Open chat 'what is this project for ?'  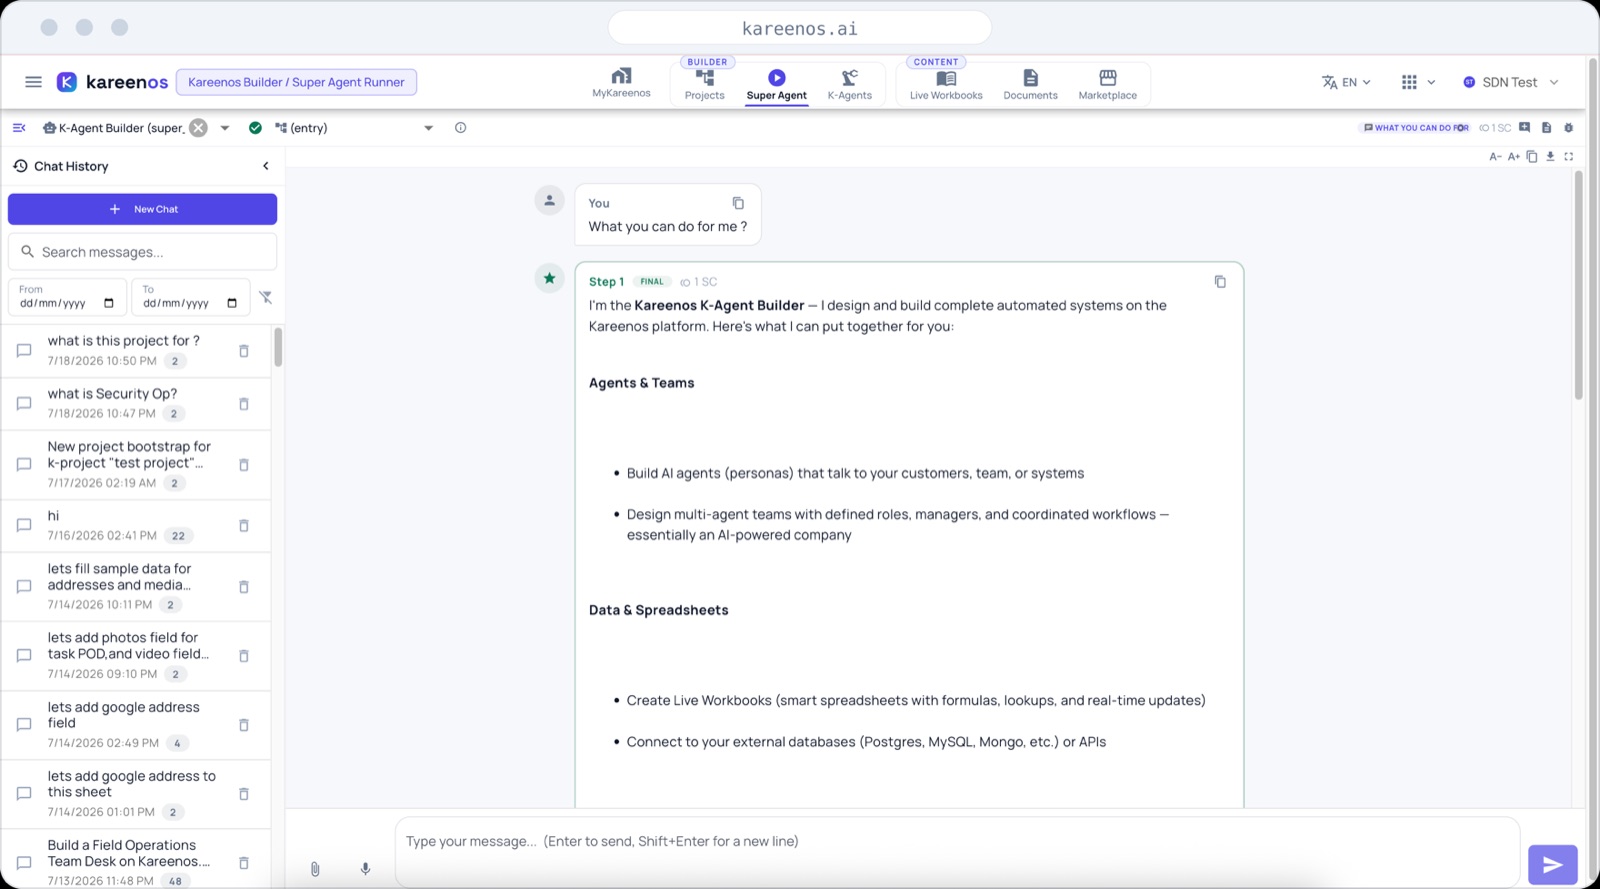point(135,351)
